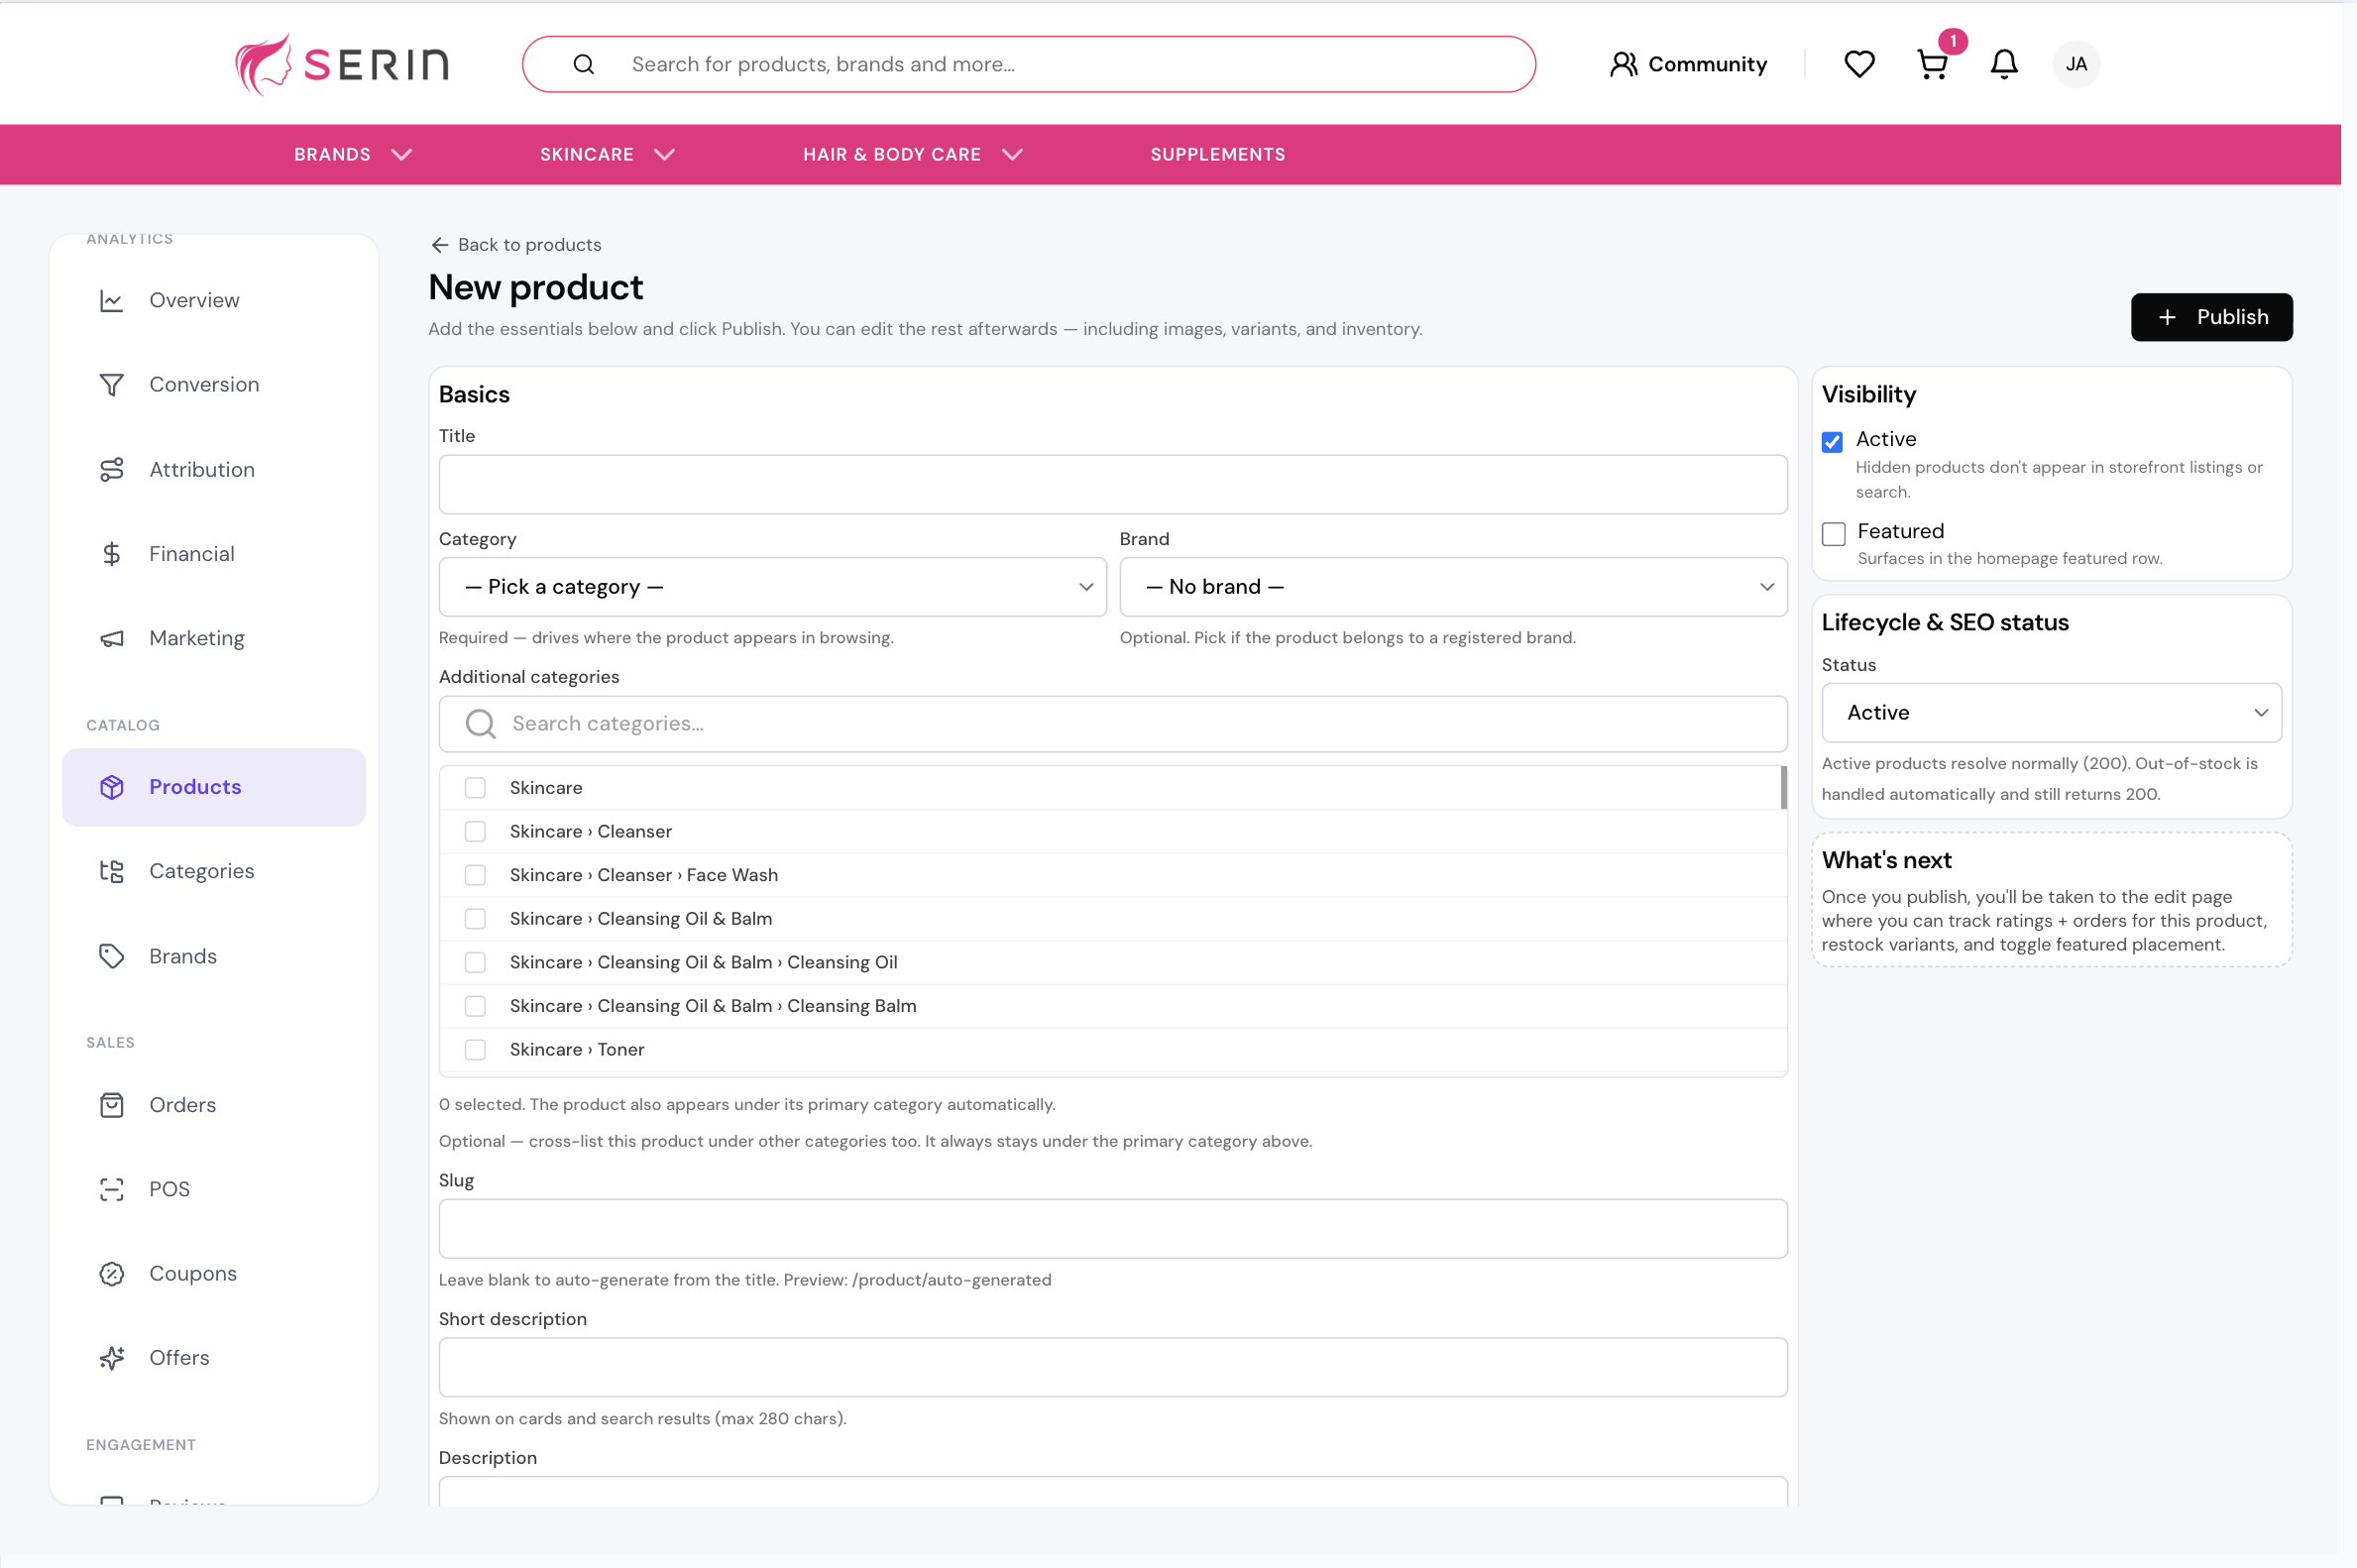Image resolution: width=2357 pixels, height=1568 pixels.
Task: Open the Community link
Action: (1687, 64)
